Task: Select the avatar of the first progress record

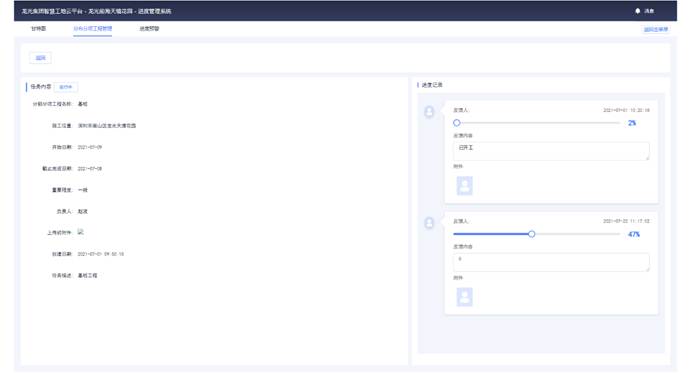Action: click(429, 112)
